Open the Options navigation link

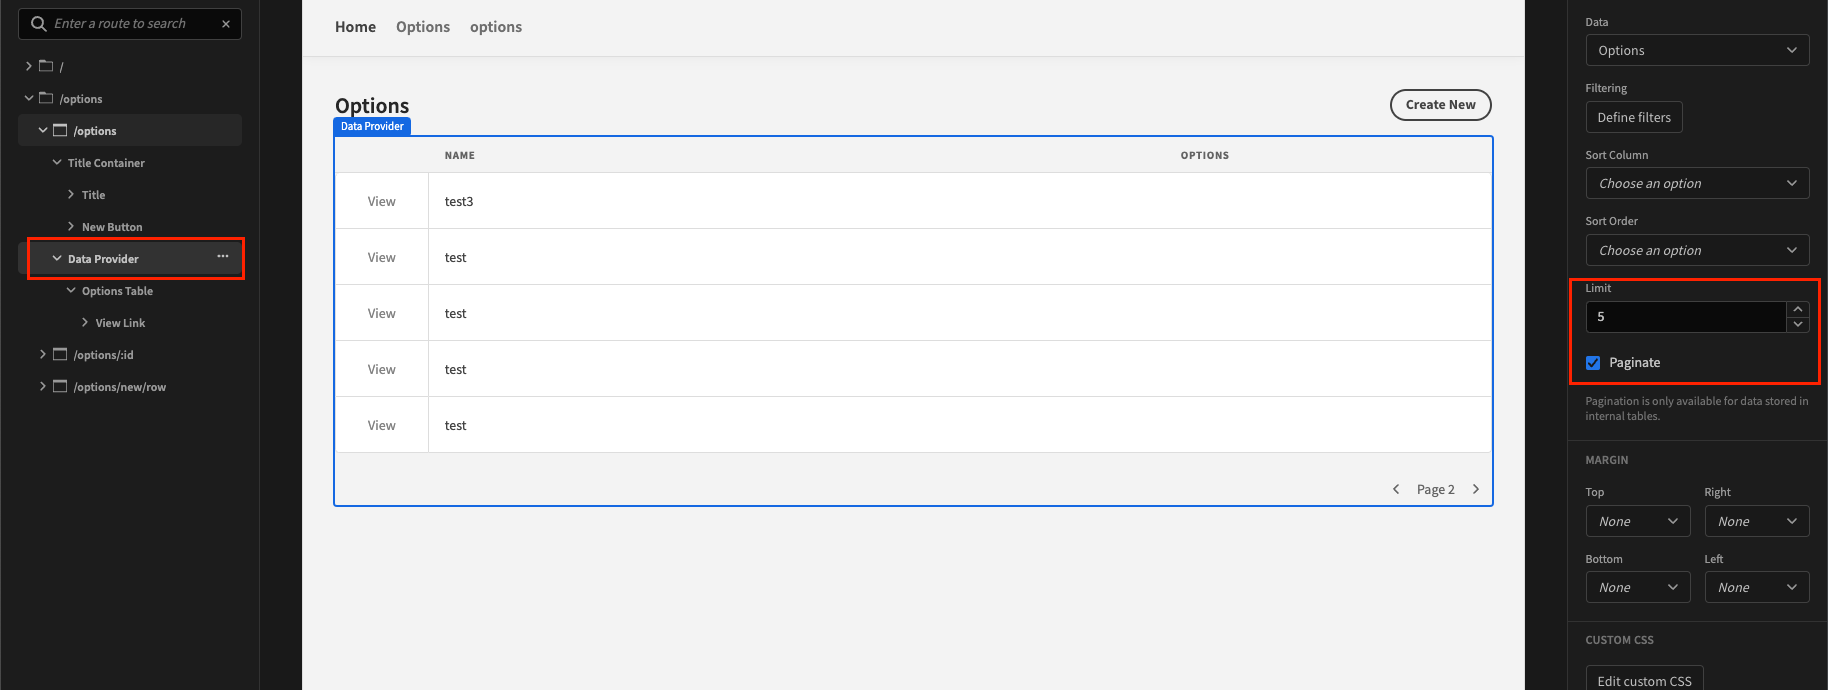423,27
